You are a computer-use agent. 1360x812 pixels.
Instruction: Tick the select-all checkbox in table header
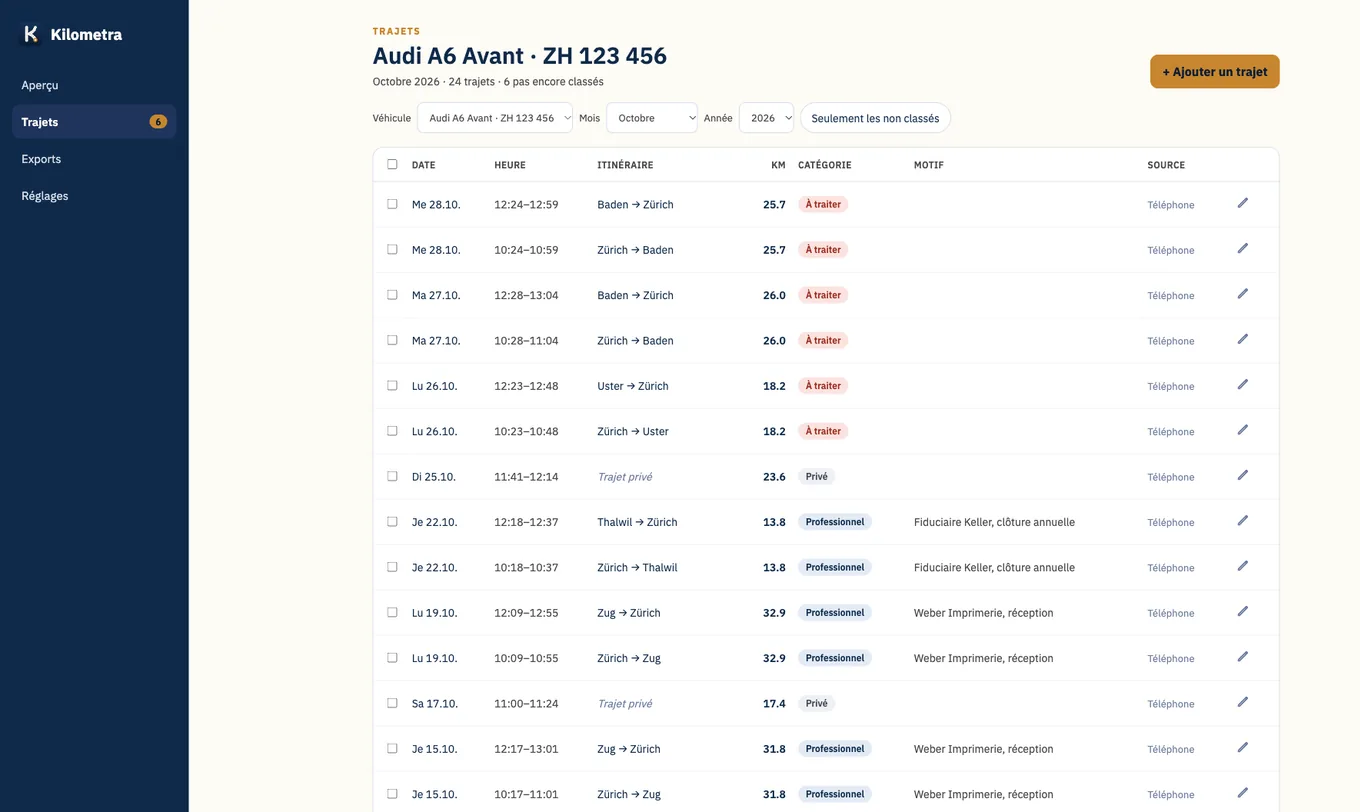tap(392, 164)
